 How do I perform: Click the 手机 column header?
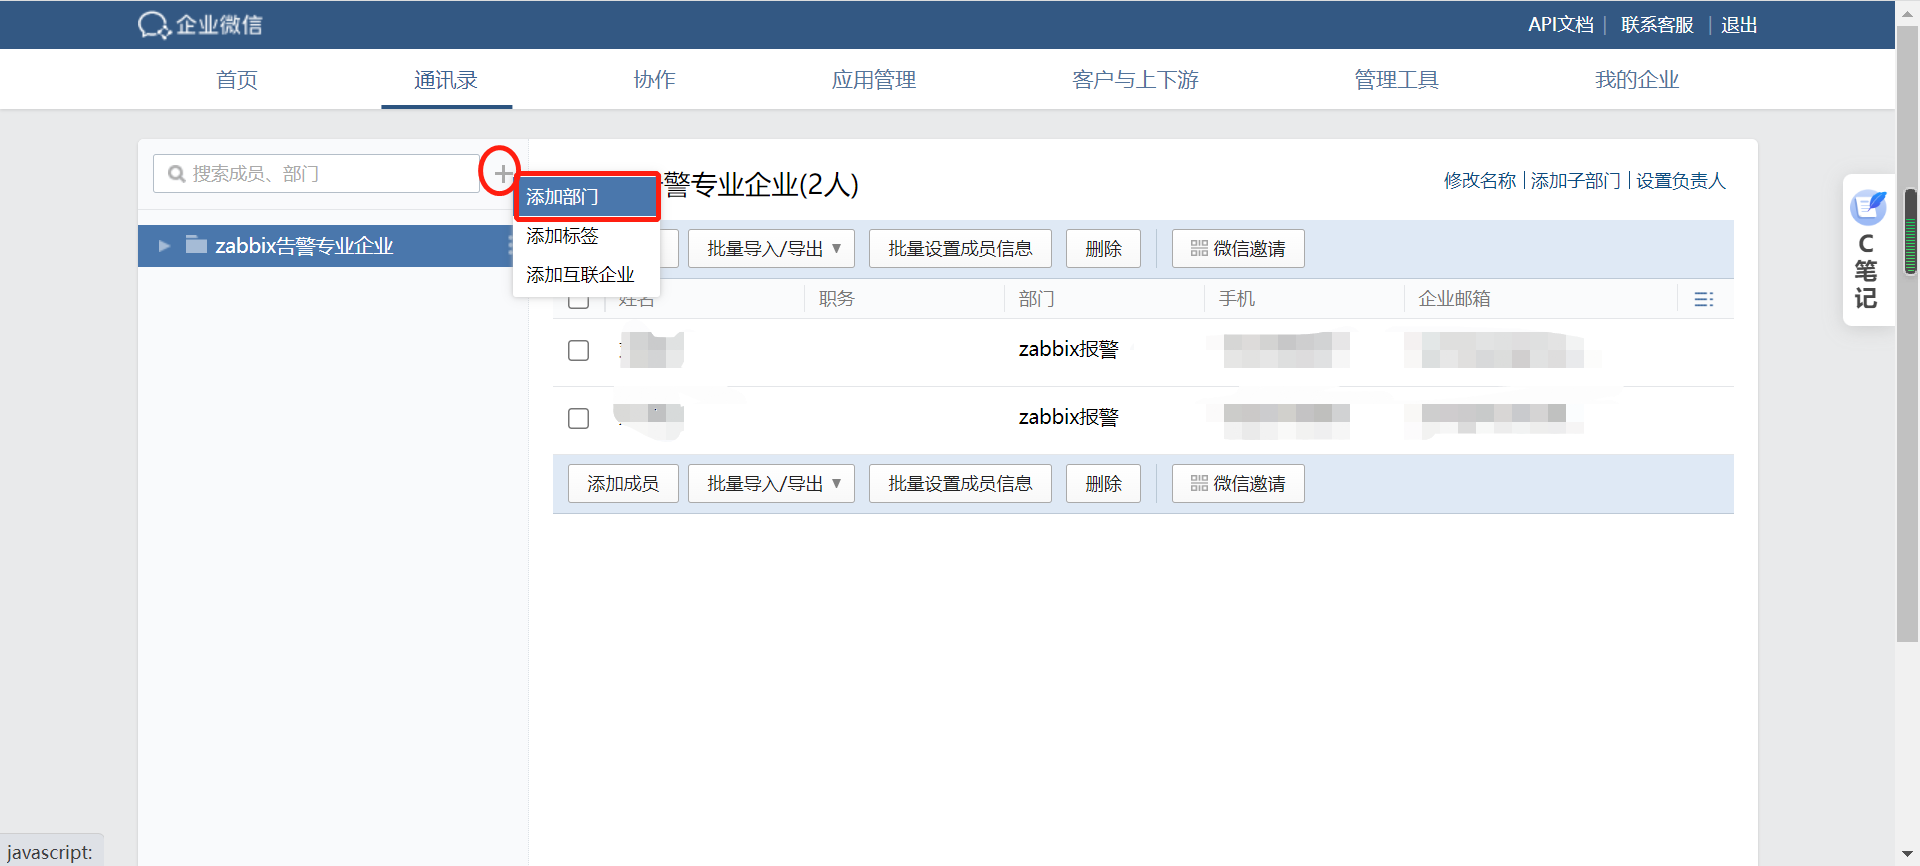[x=1237, y=299]
